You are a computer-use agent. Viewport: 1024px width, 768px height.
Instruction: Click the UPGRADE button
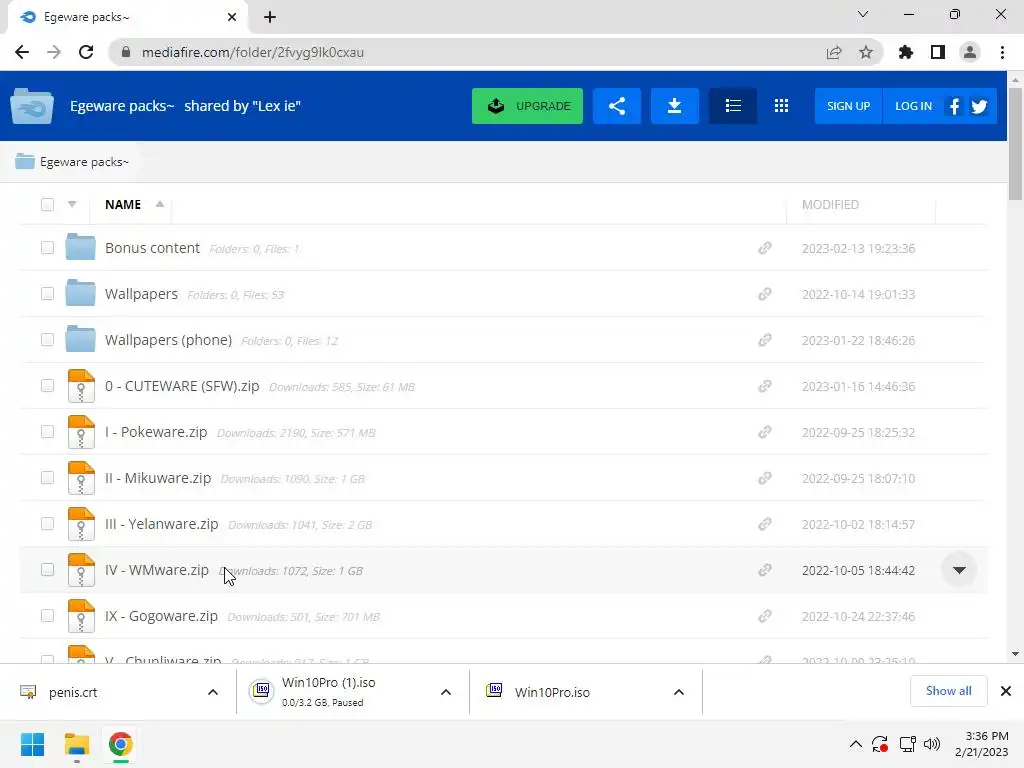click(x=528, y=106)
